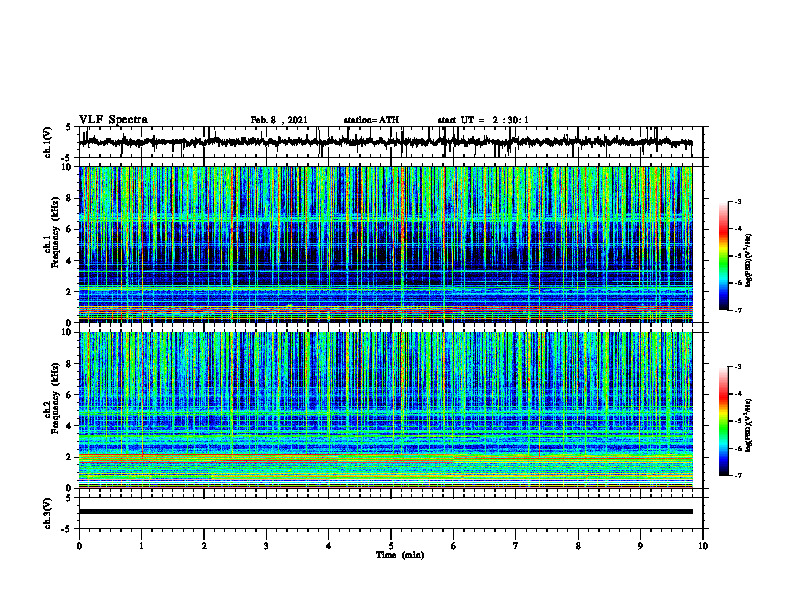The height and width of the screenshot is (612, 792).
Task: Click time axis tick label "3"
Action: coord(266,546)
